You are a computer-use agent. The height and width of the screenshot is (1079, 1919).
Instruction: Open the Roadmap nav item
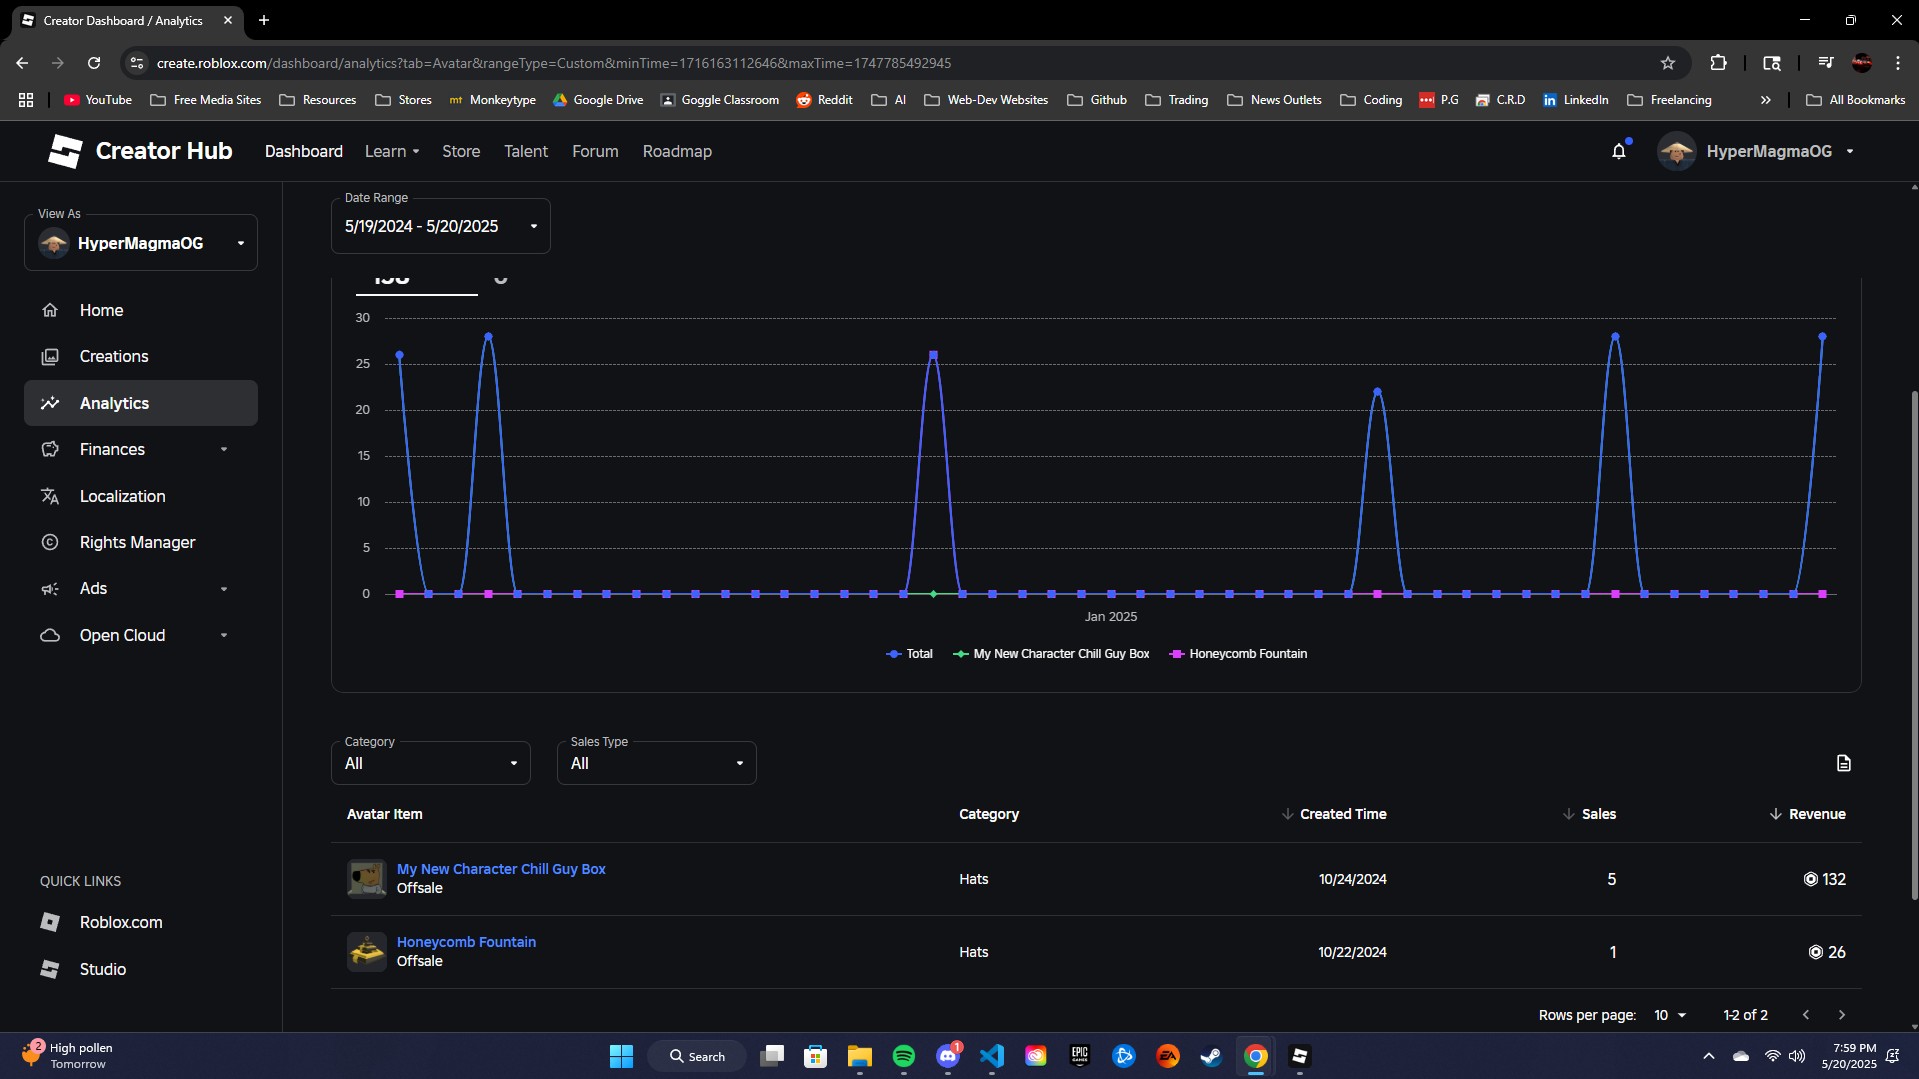677,151
